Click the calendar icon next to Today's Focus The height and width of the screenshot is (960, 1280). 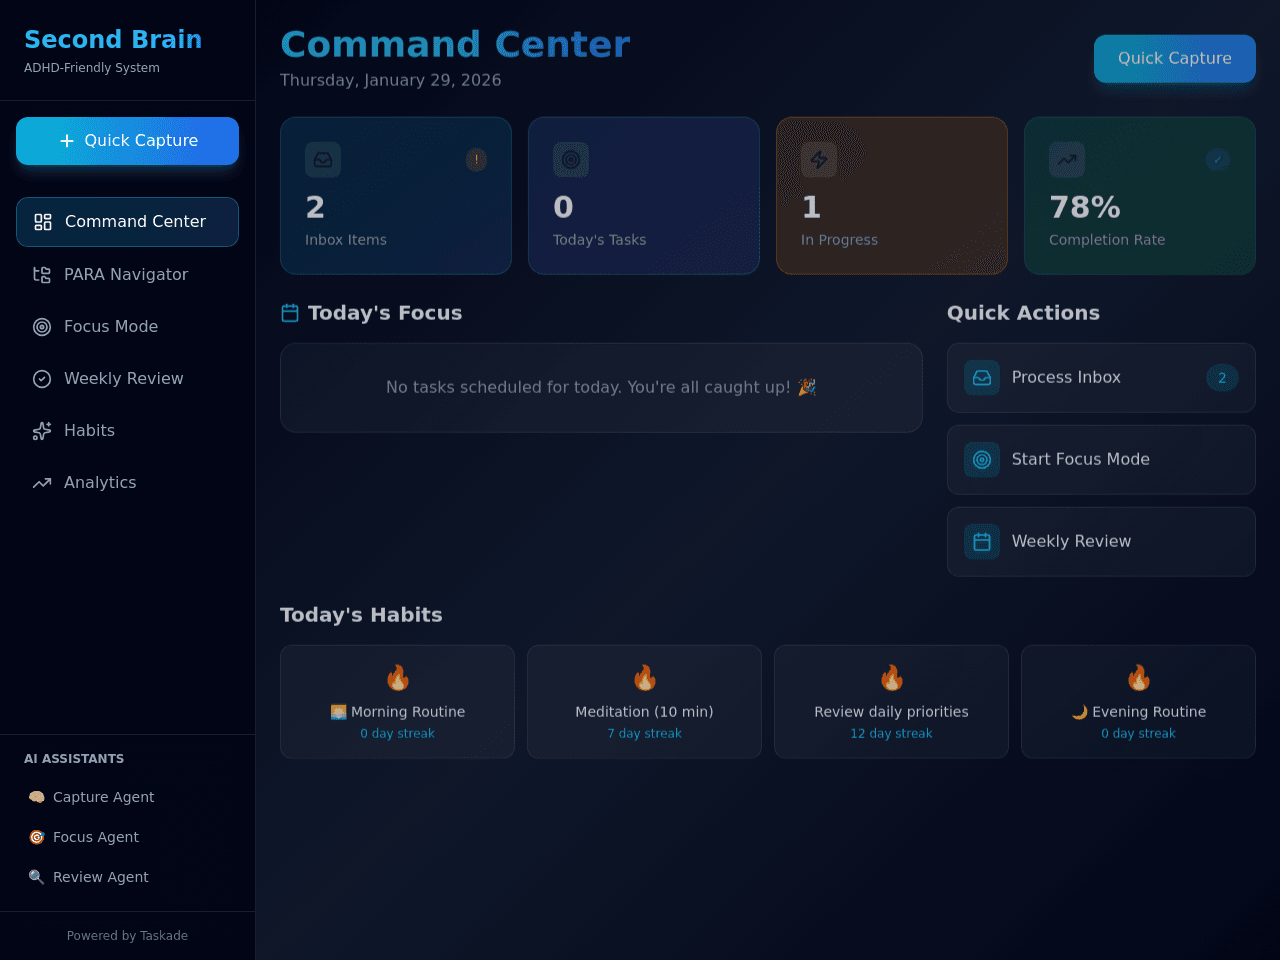(290, 313)
